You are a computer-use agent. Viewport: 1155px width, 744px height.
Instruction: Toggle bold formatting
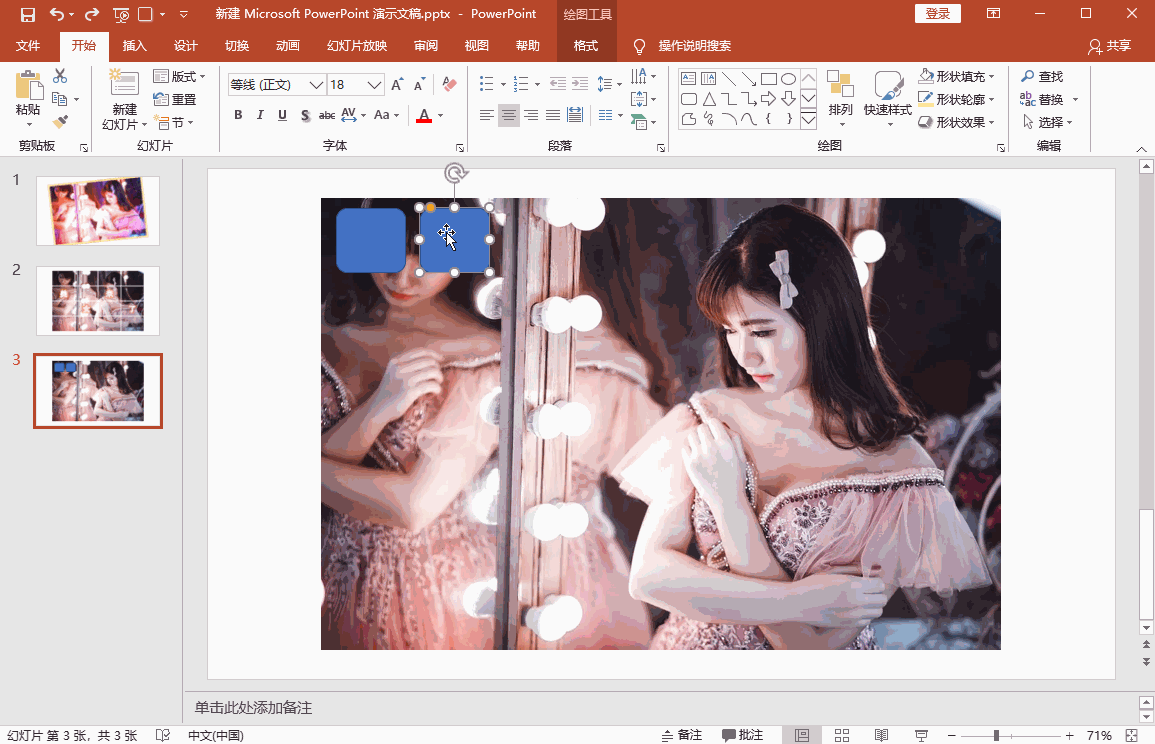(x=238, y=115)
